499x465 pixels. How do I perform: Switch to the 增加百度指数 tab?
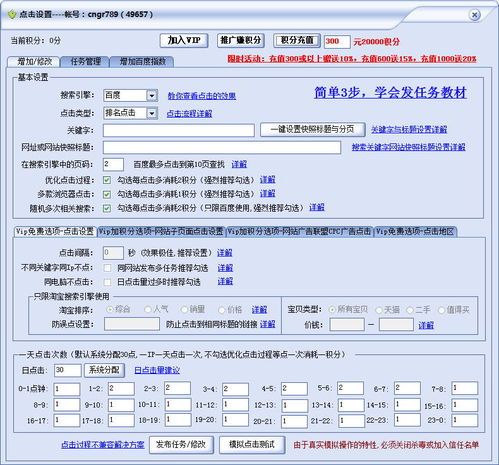pos(143,62)
